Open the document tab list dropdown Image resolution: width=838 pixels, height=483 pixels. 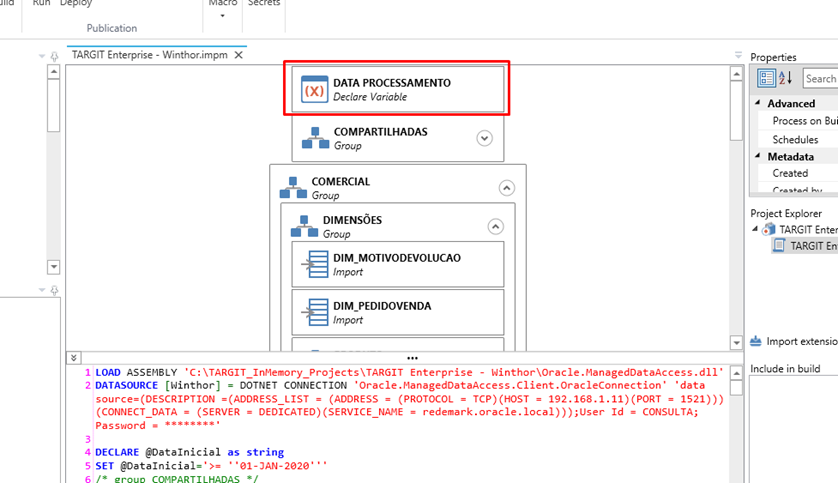[738, 55]
